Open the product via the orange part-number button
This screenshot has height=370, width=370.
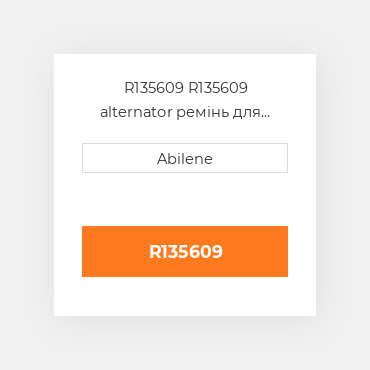[185, 251]
